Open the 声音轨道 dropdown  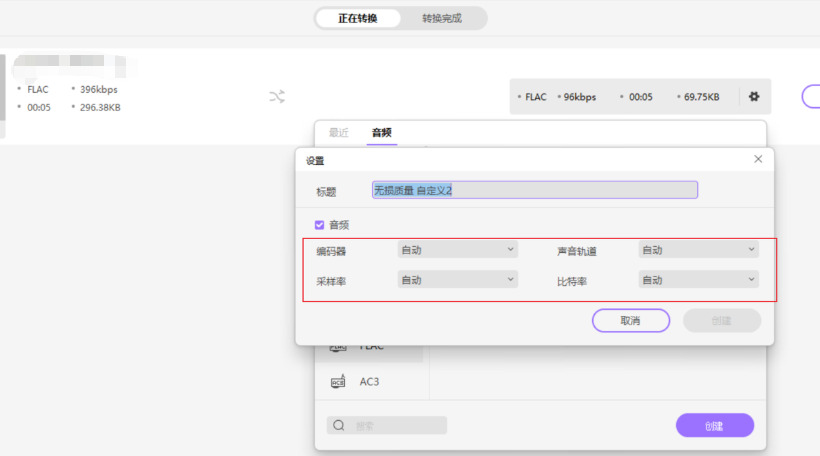pyautogui.click(x=697, y=250)
